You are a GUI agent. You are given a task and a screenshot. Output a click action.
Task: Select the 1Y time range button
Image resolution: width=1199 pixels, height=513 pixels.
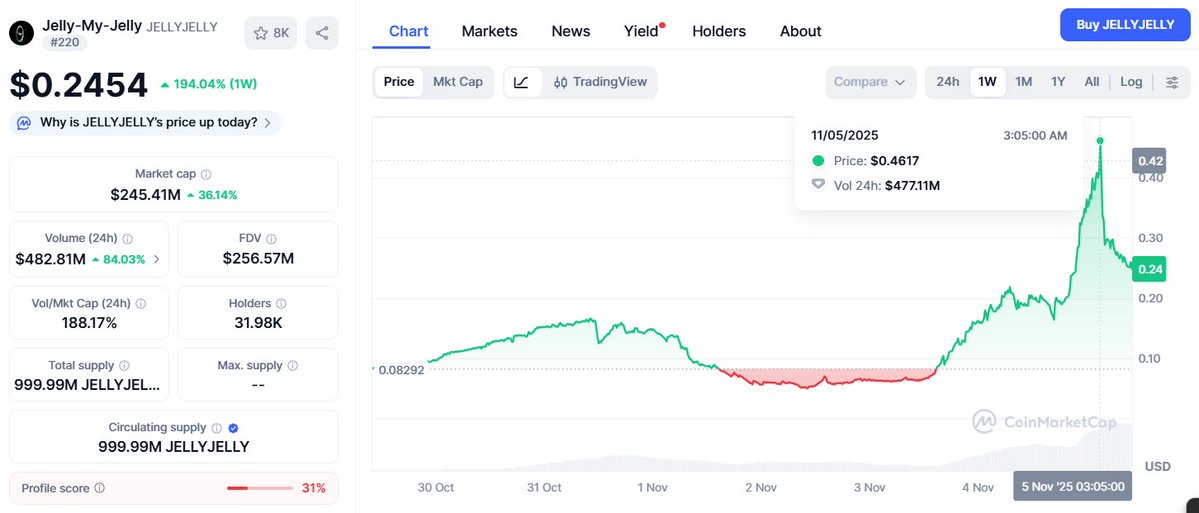[1058, 82]
